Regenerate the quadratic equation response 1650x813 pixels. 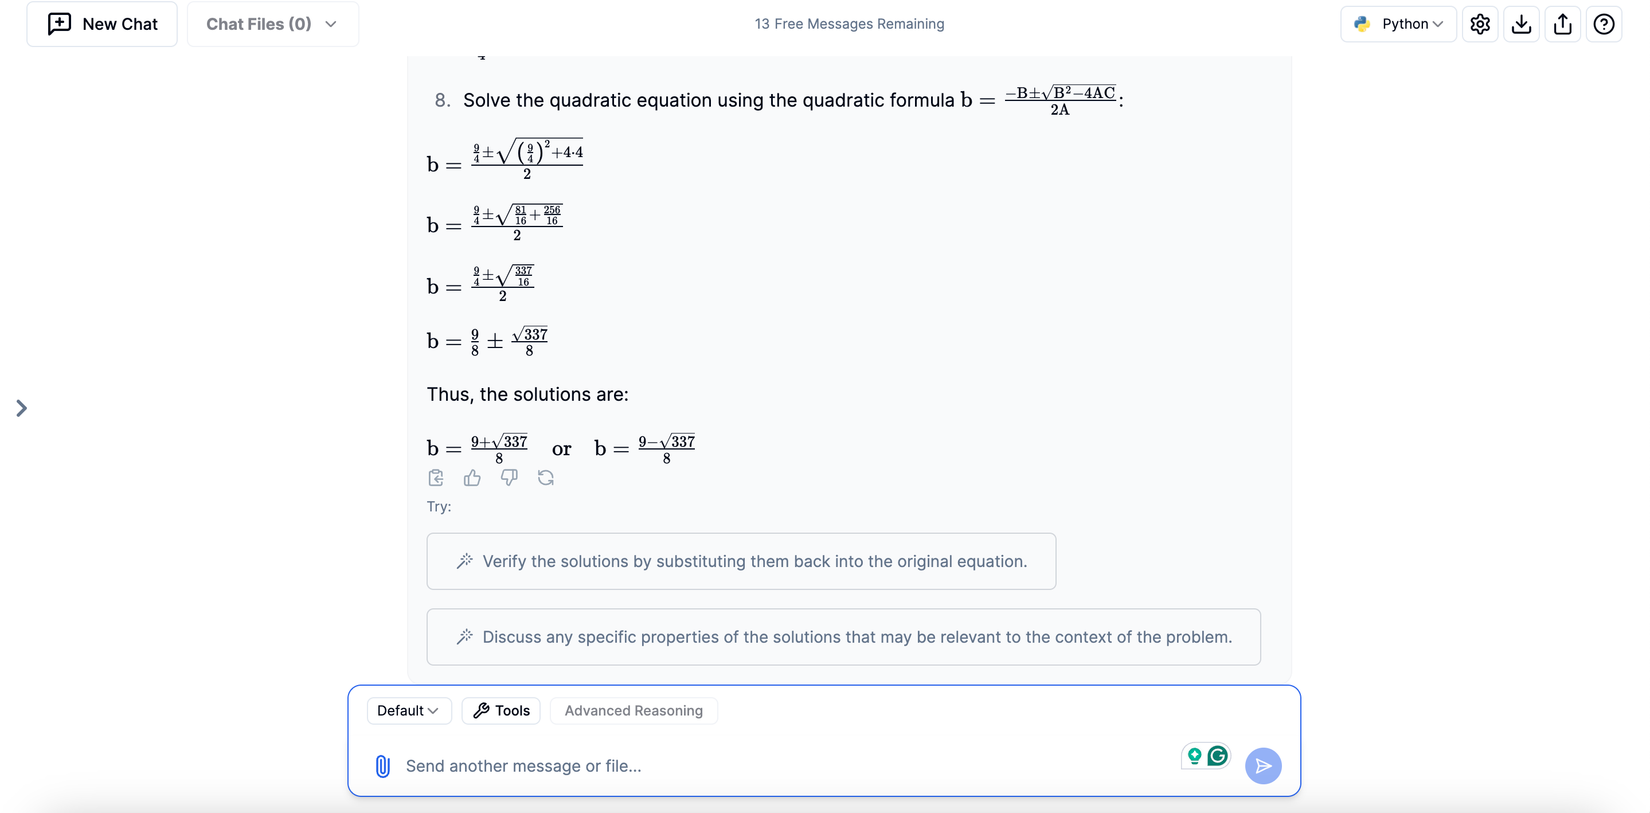tap(545, 478)
